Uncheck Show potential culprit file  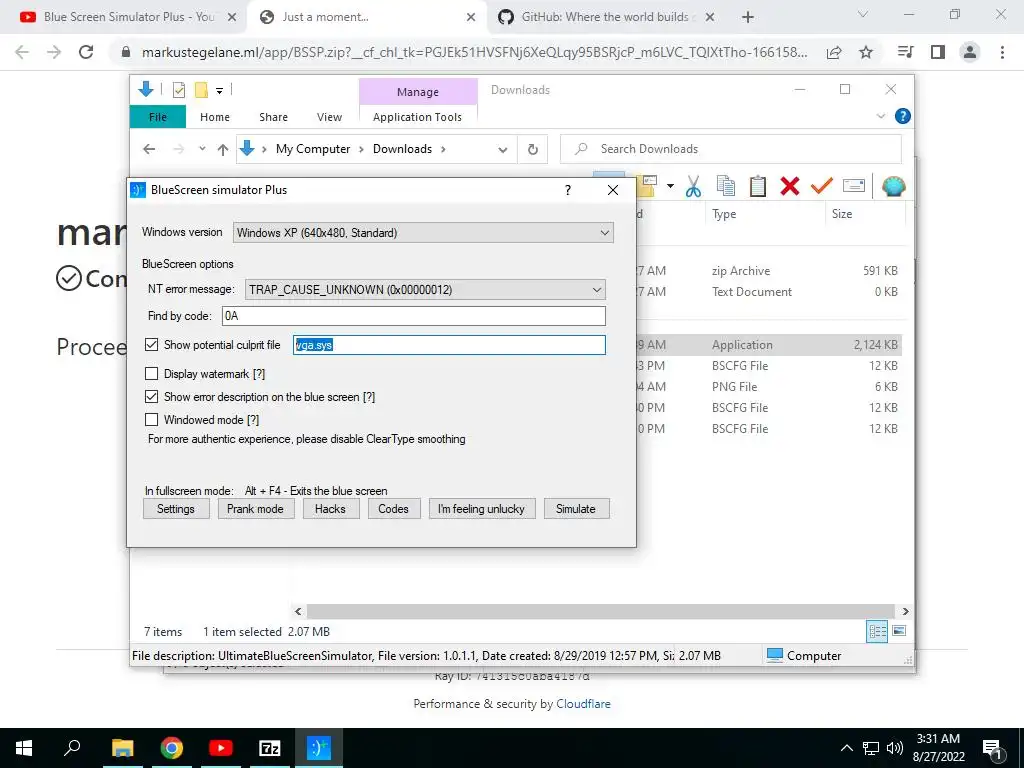pyautogui.click(x=152, y=344)
